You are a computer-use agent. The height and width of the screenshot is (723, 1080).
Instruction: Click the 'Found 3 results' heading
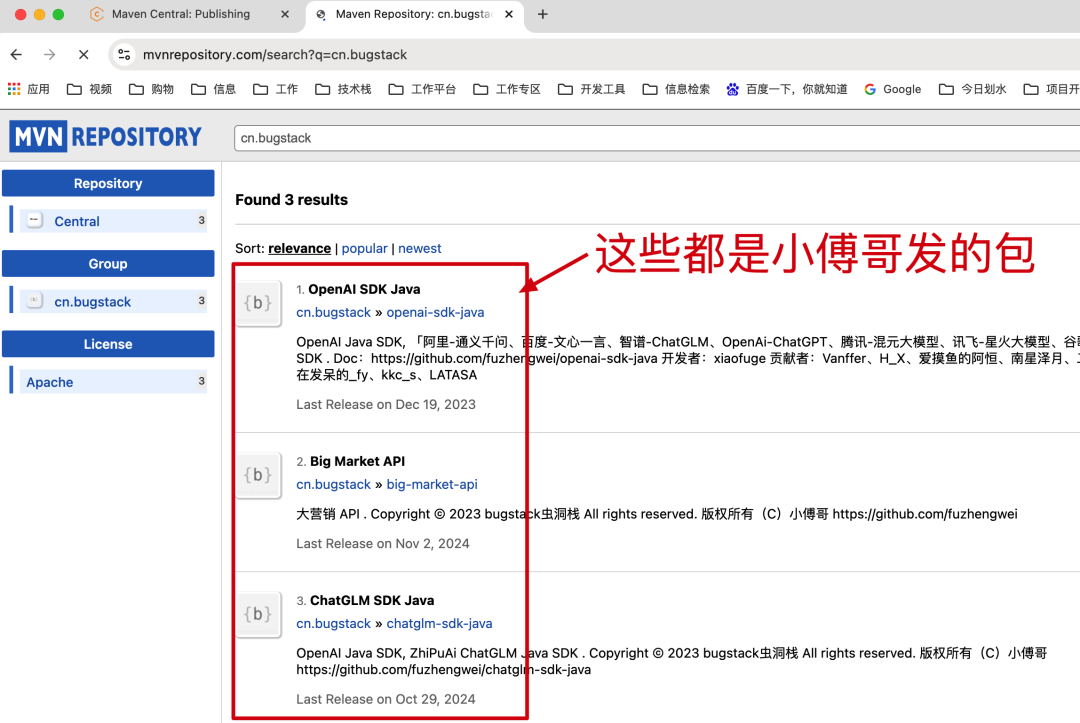click(x=291, y=200)
